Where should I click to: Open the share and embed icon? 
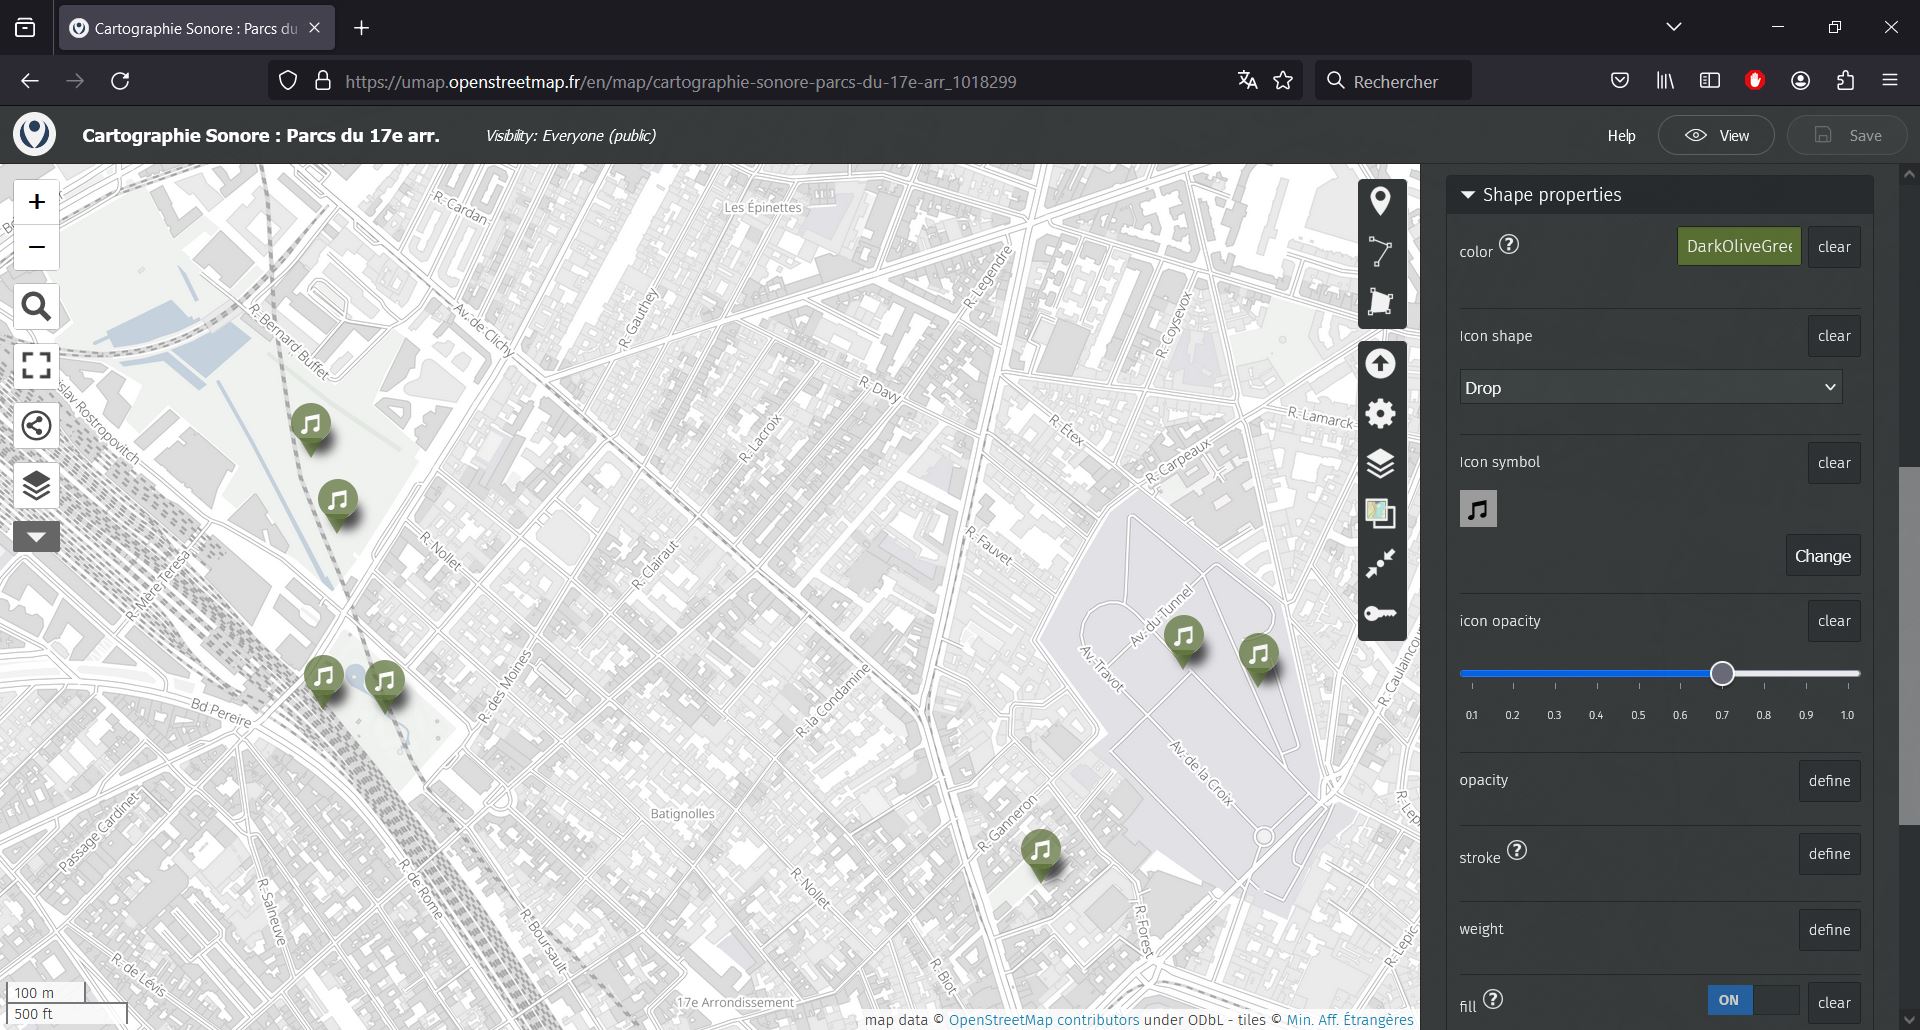[x=37, y=426]
